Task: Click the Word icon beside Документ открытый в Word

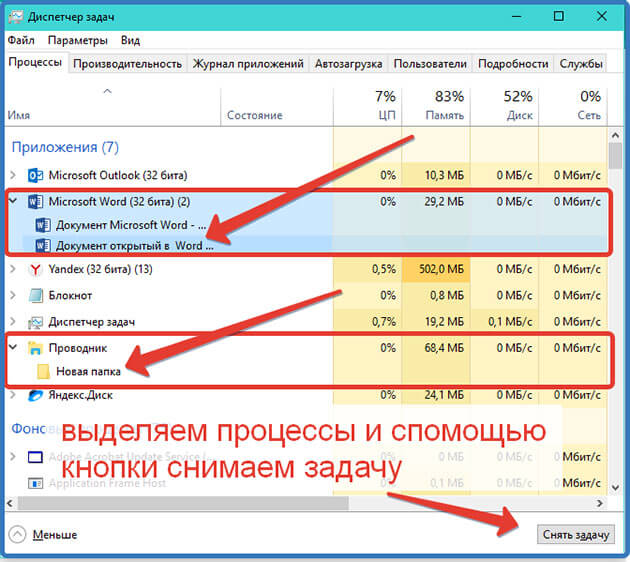Action: (x=43, y=245)
